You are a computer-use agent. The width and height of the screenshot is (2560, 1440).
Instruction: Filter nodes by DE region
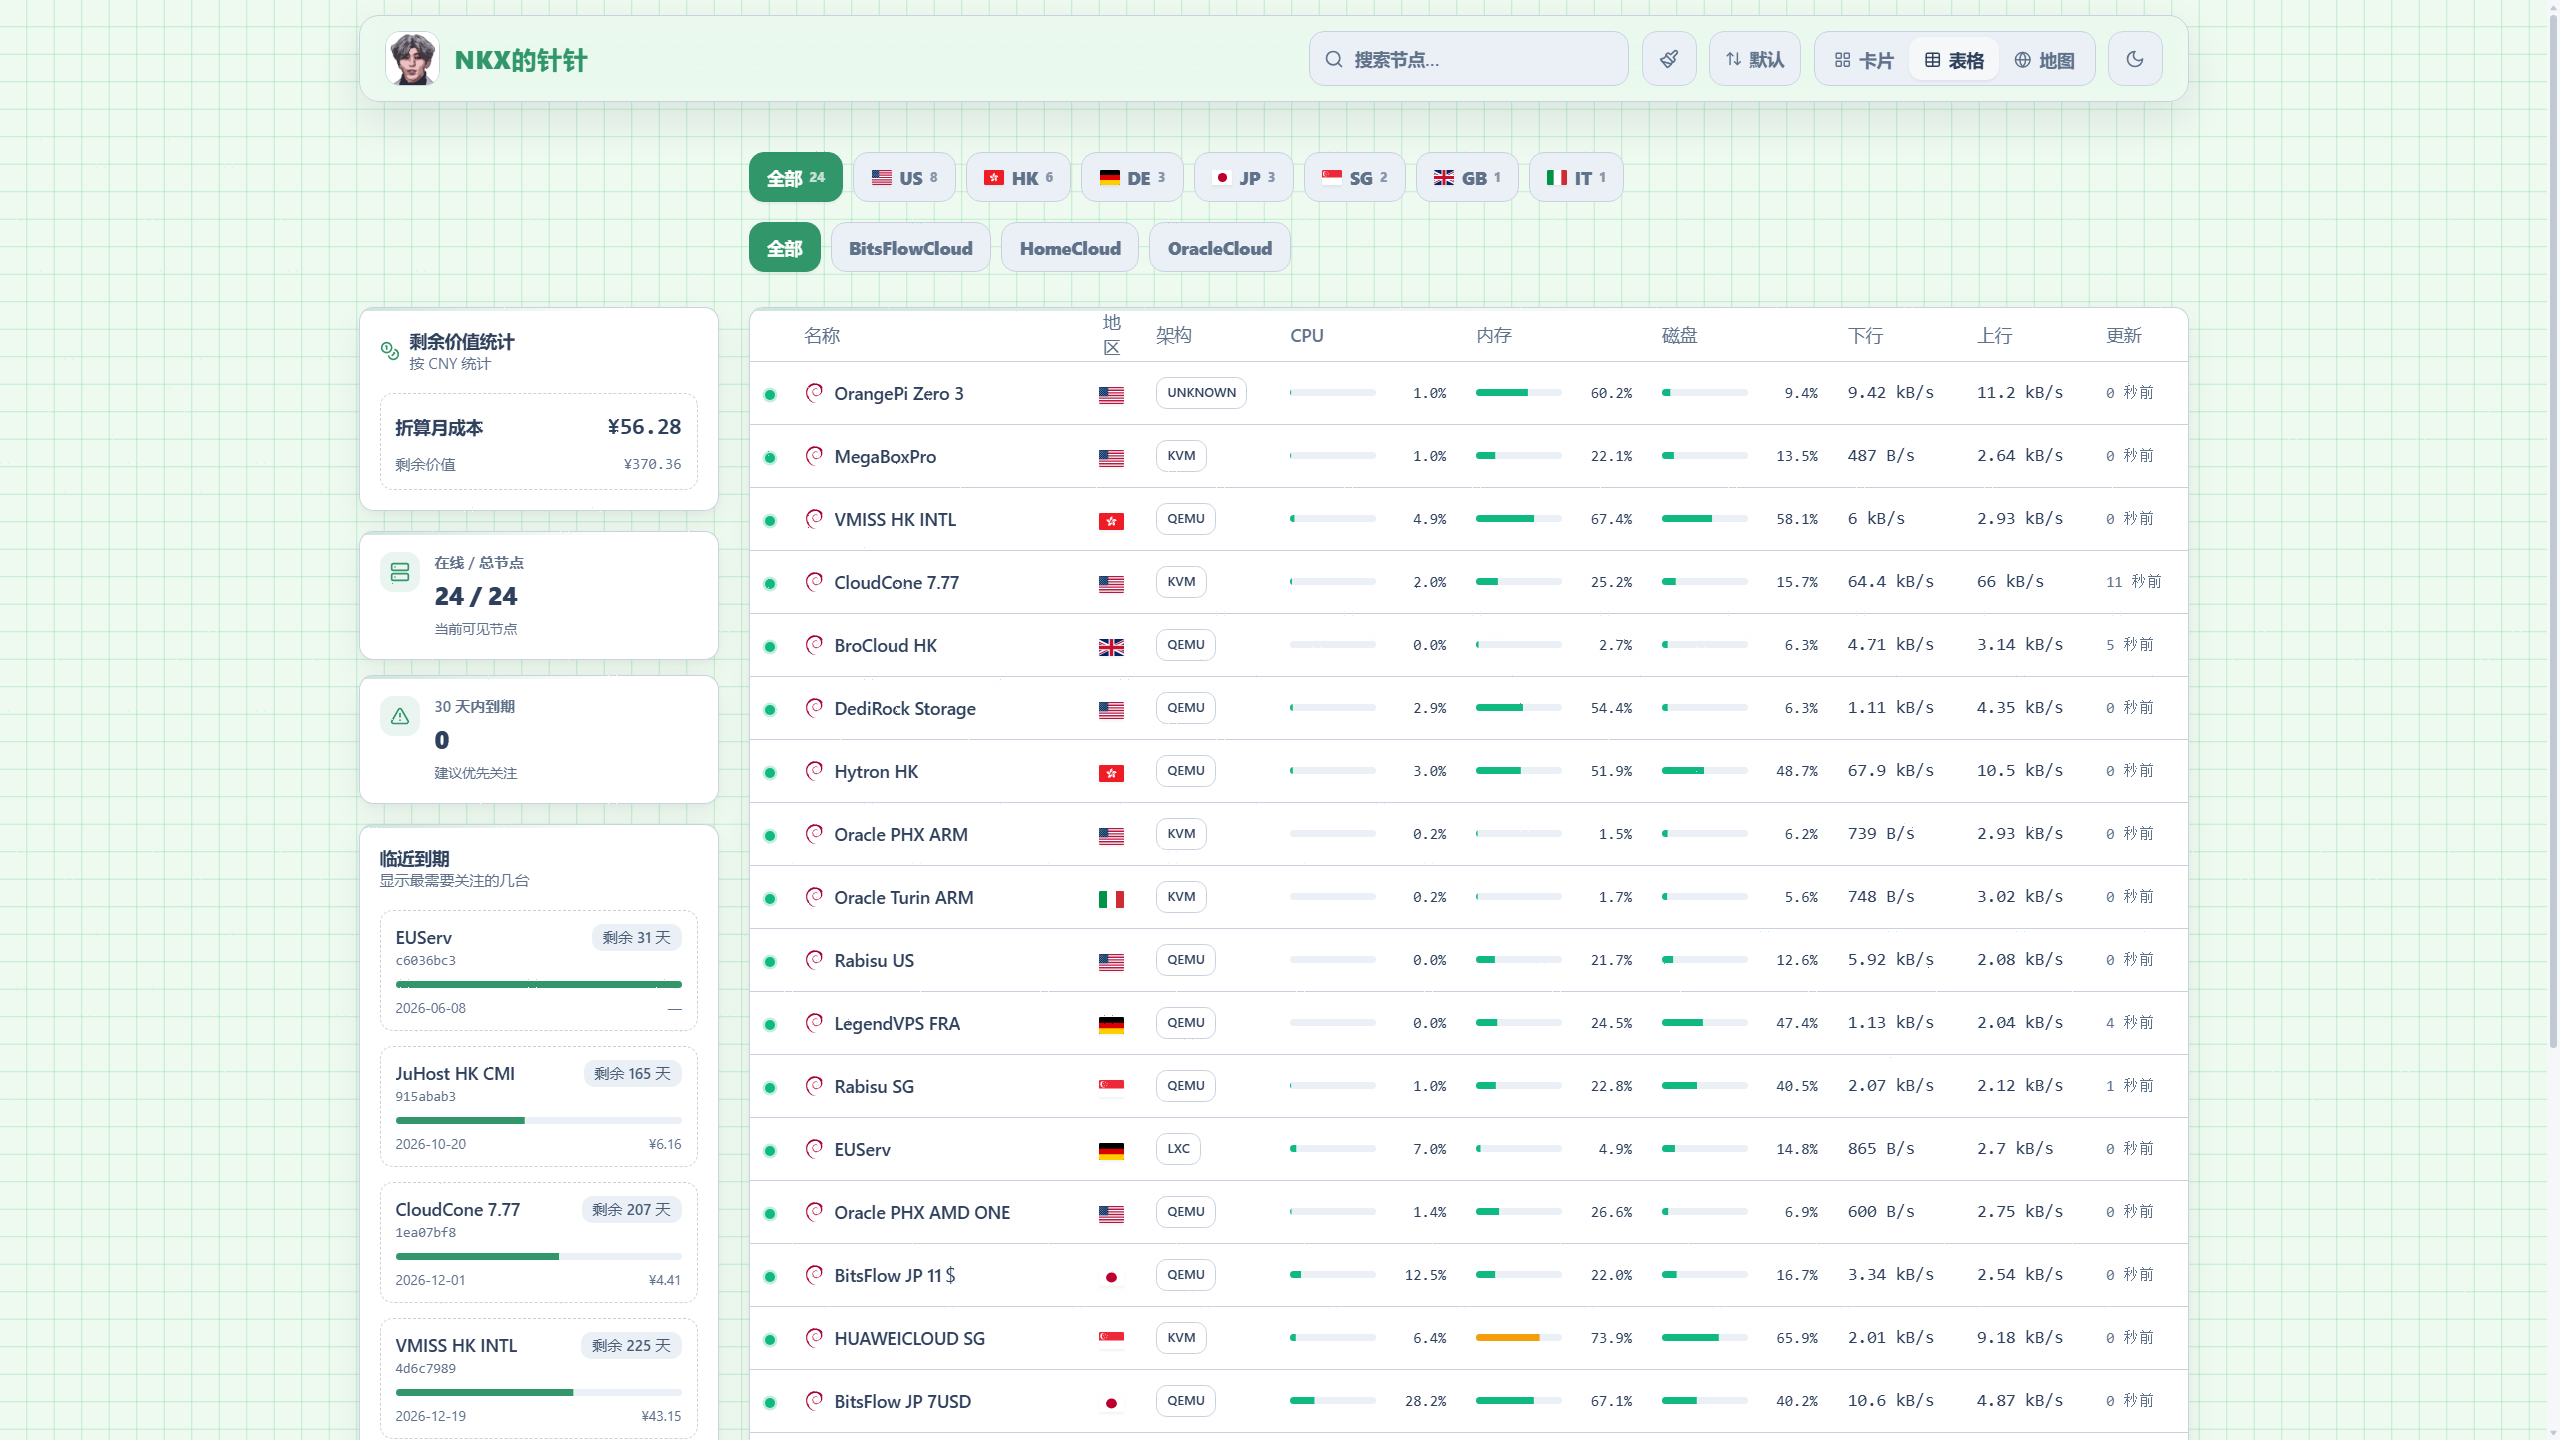1132,177
